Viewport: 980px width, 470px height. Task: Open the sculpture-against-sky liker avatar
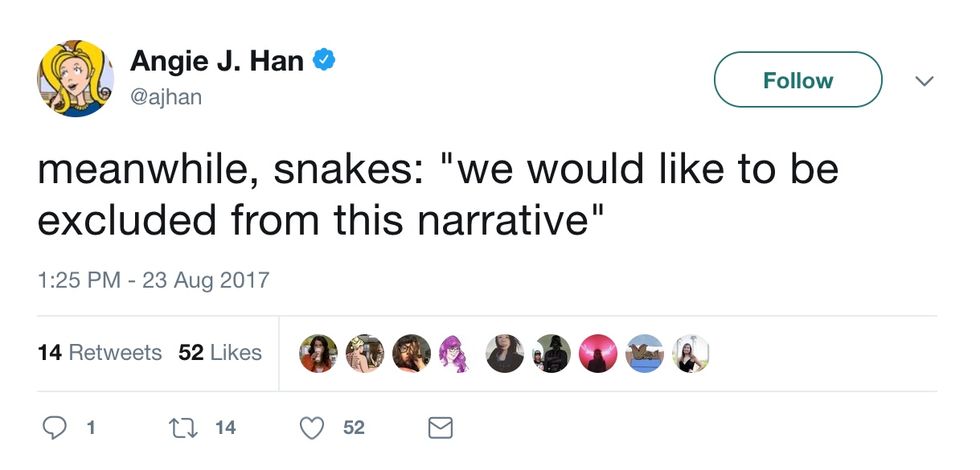[644, 353]
